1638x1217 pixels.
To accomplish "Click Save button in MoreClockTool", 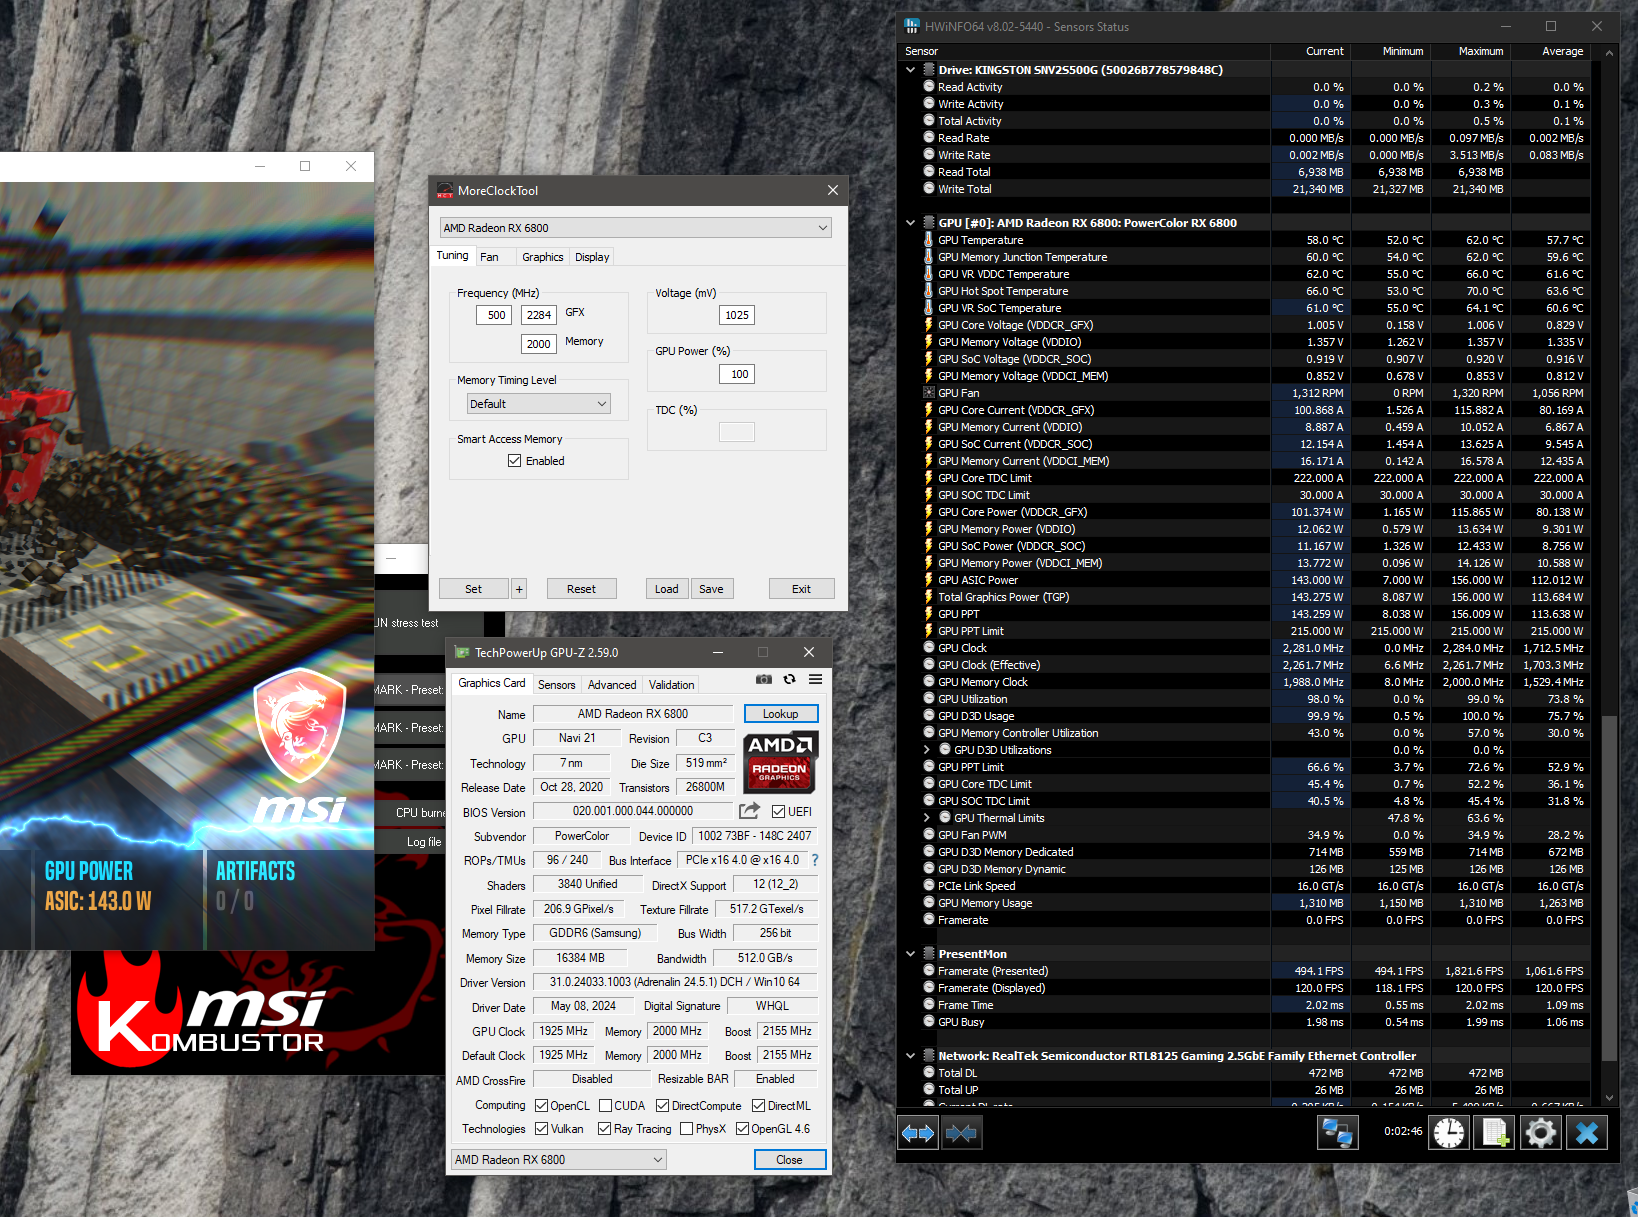I will 711,589.
